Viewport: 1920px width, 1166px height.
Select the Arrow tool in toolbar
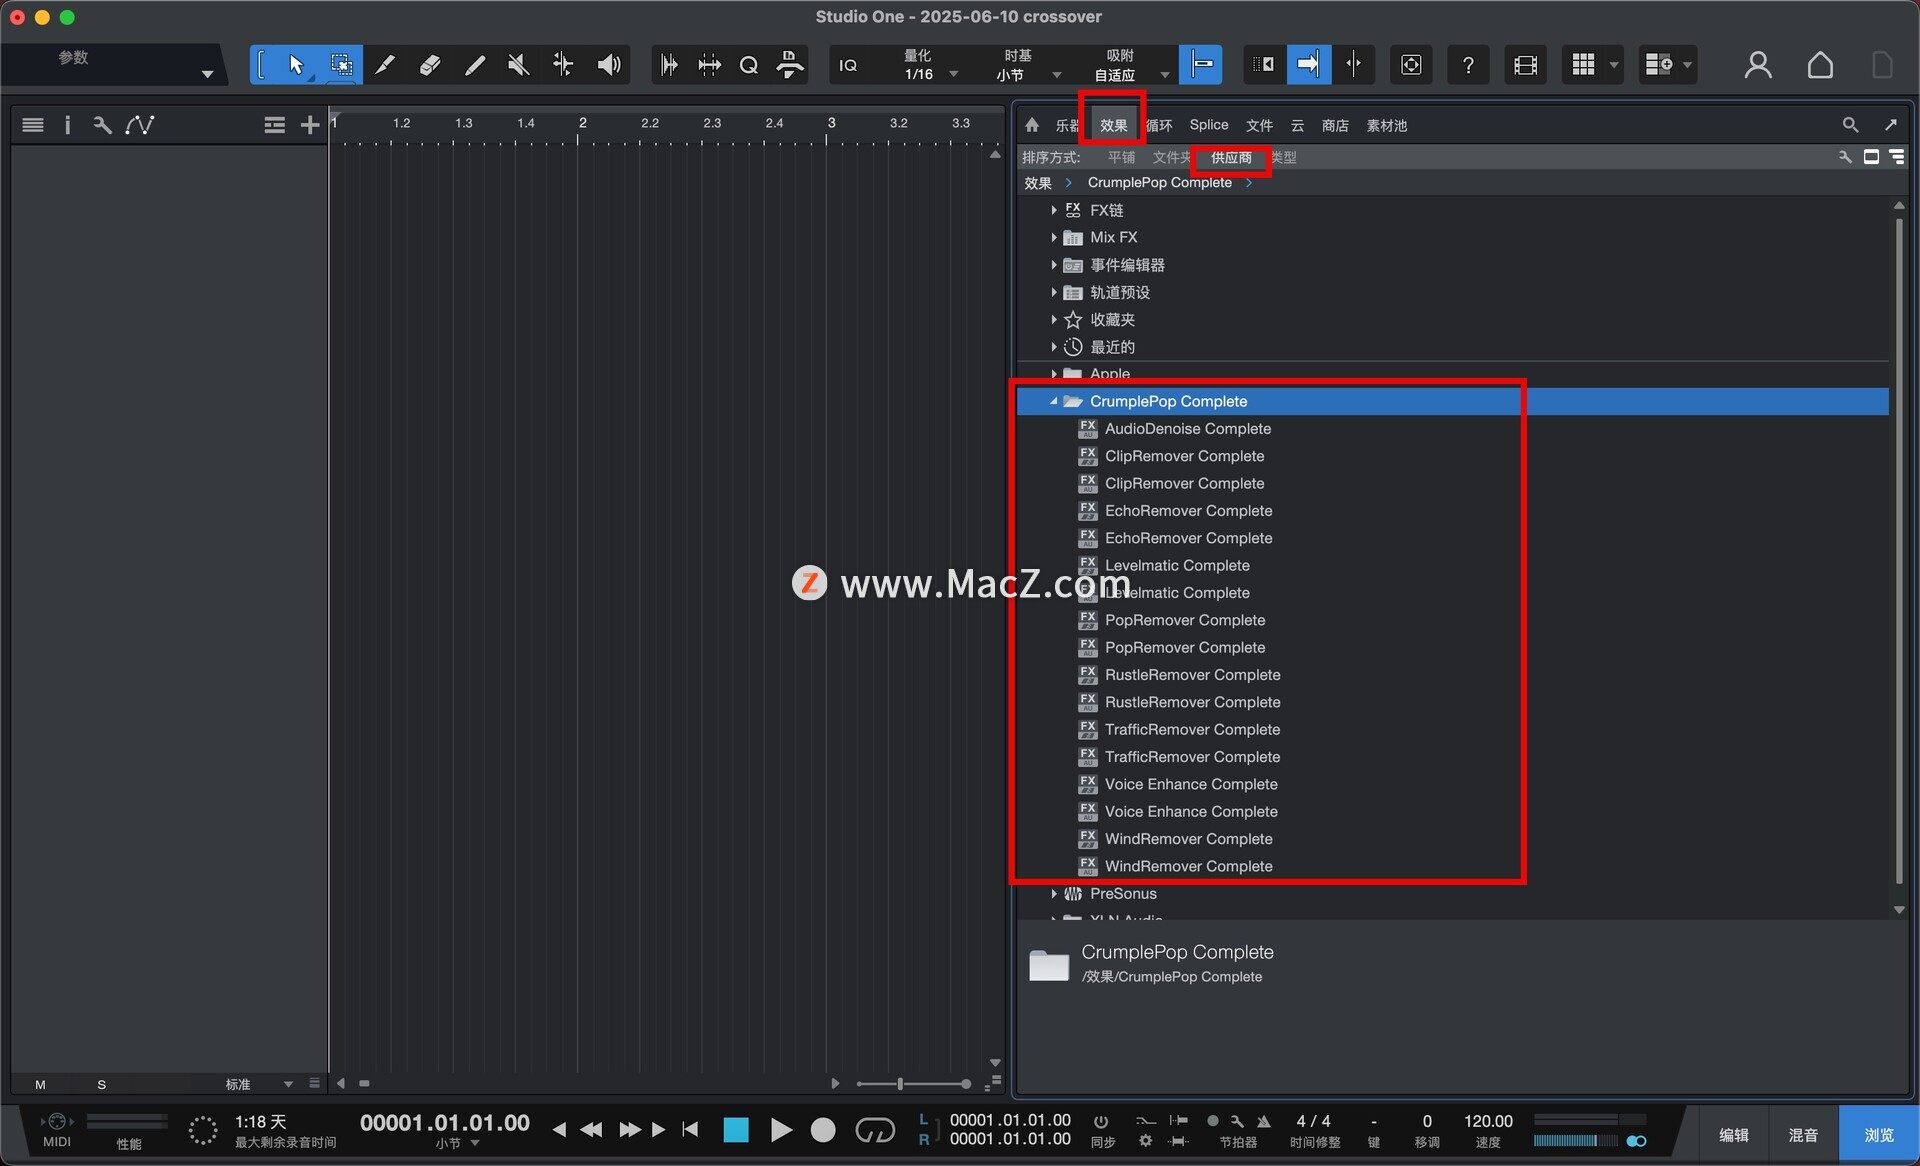point(296,65)
